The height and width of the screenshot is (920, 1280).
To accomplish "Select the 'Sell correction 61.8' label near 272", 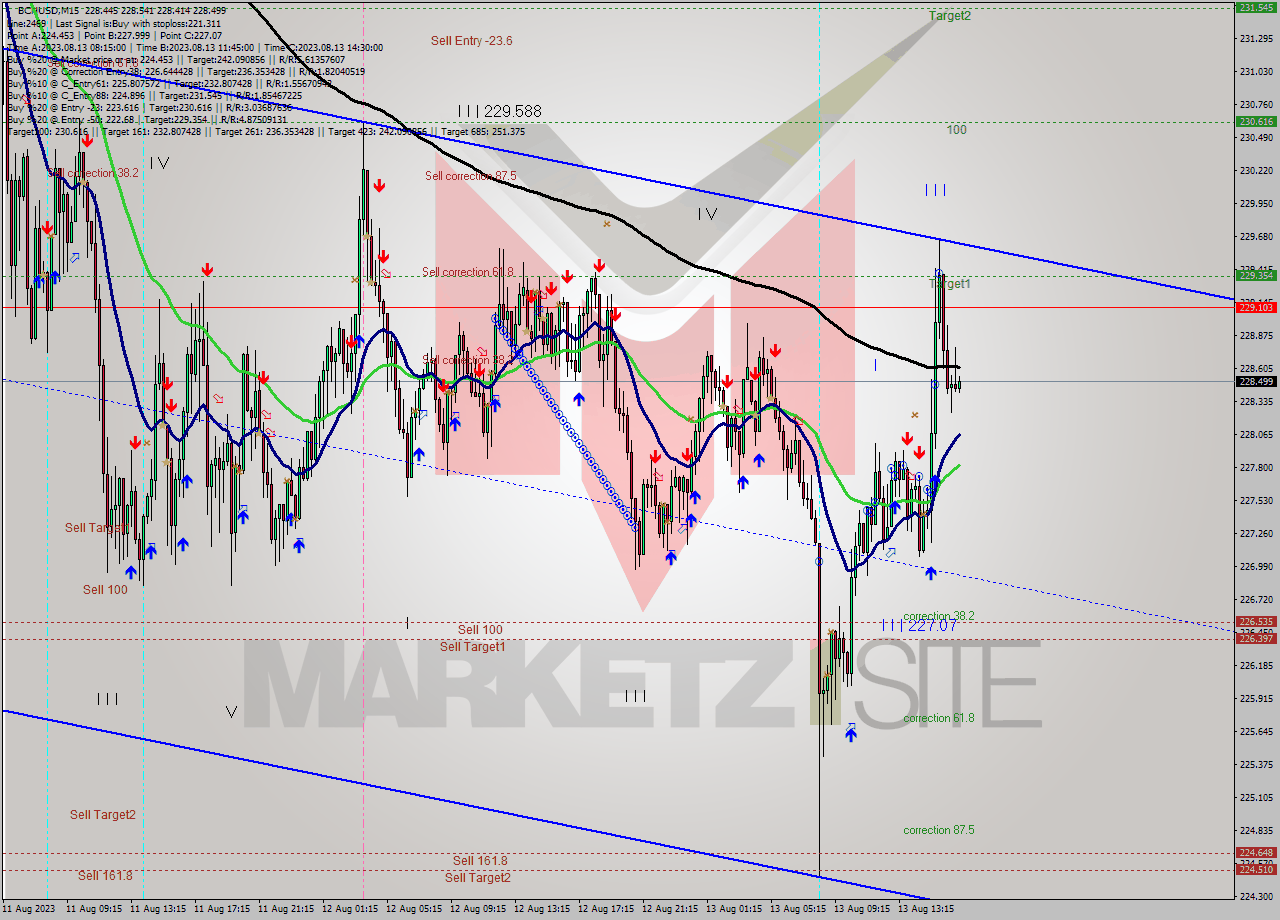I will [468, 272].
